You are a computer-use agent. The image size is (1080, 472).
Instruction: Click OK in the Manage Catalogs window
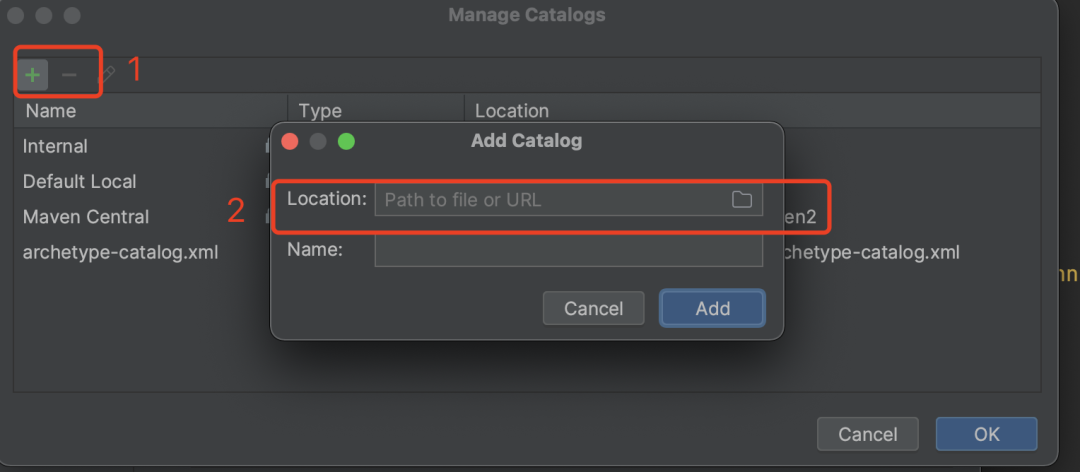pos(986,434)
